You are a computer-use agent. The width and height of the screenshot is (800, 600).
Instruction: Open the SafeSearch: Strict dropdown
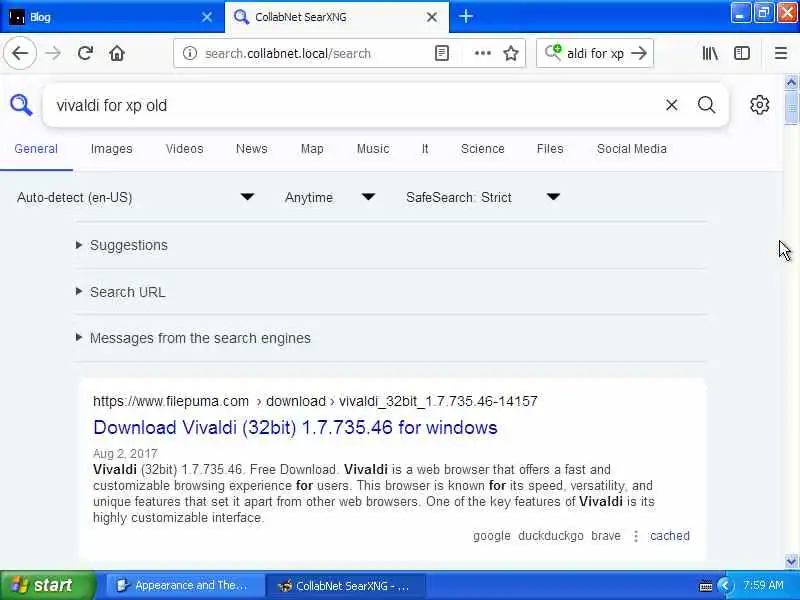482,197
